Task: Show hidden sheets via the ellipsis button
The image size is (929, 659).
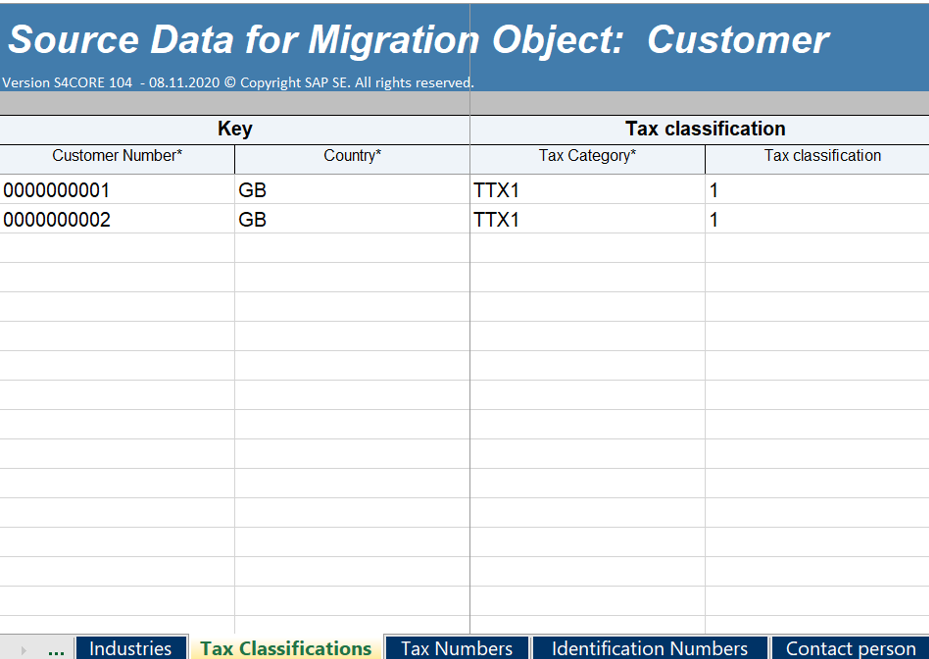Action: click(56, 650)
